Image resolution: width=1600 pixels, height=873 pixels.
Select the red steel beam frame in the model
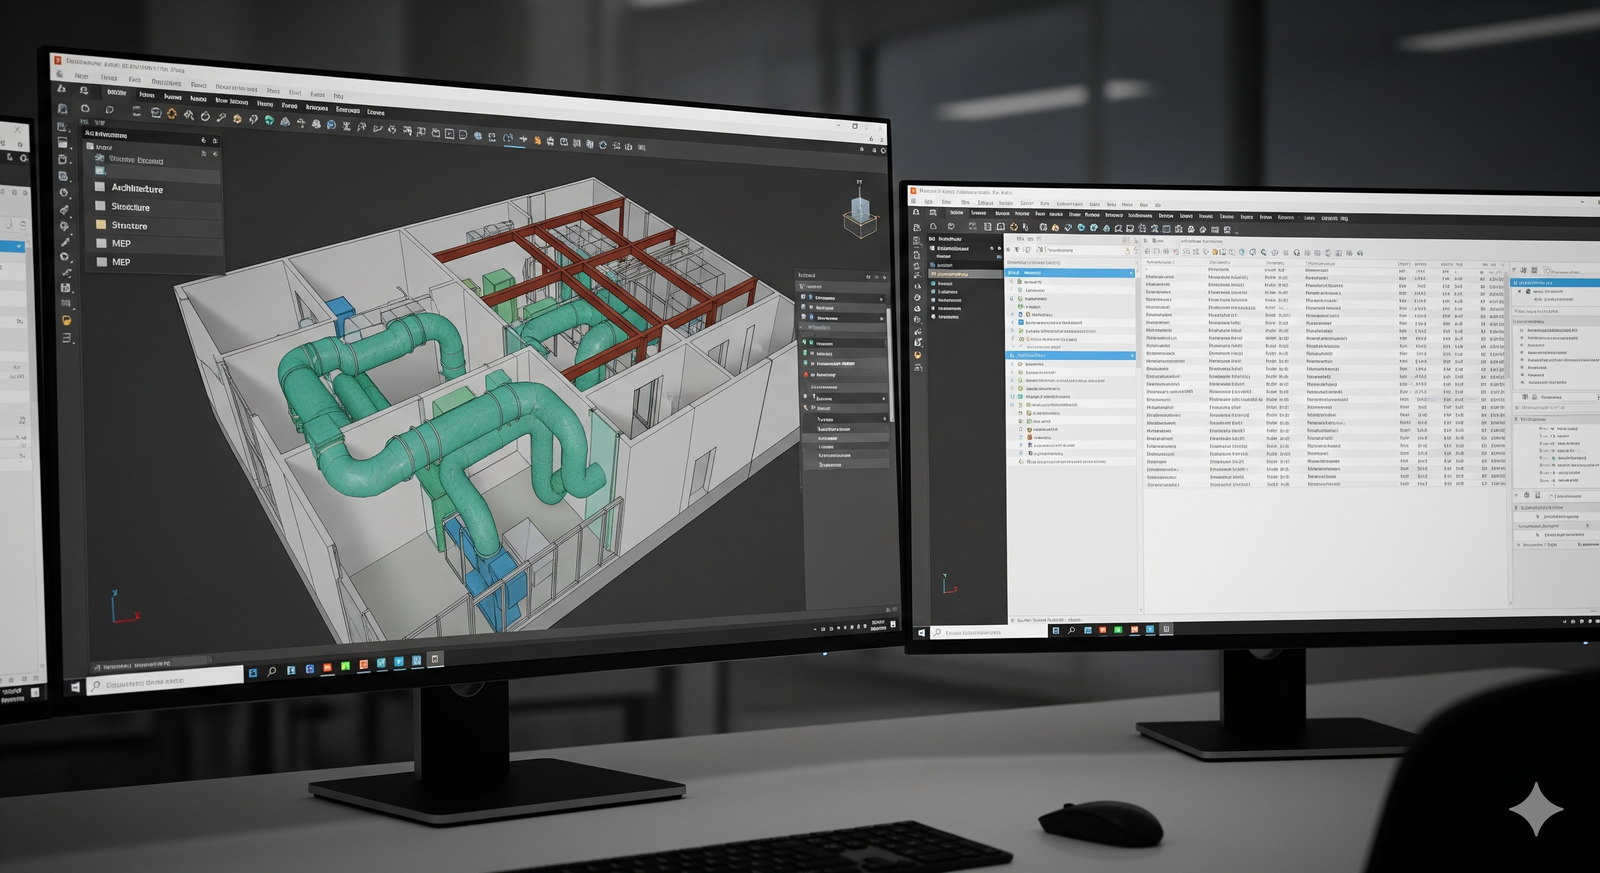(600, 270)
